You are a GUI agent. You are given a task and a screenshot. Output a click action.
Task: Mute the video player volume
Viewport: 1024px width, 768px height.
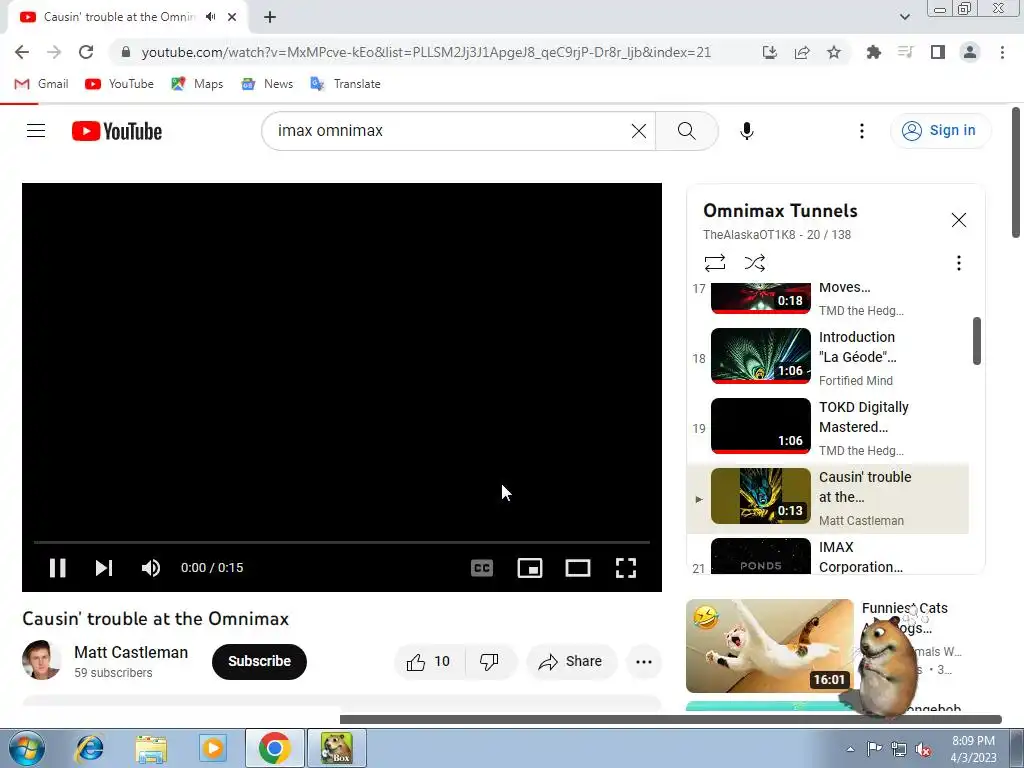click(151, 568)
